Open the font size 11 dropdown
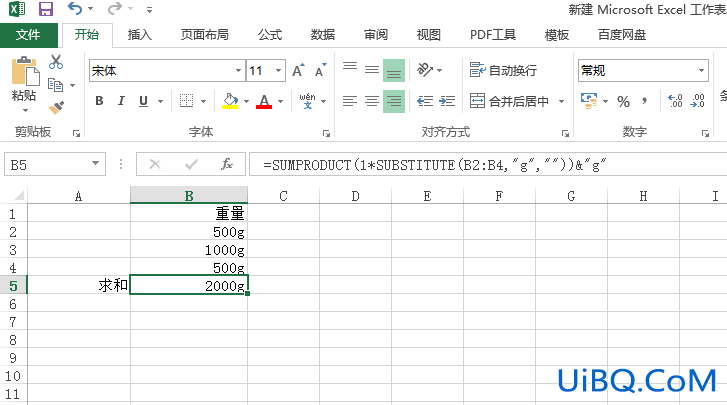 (278, 71)
